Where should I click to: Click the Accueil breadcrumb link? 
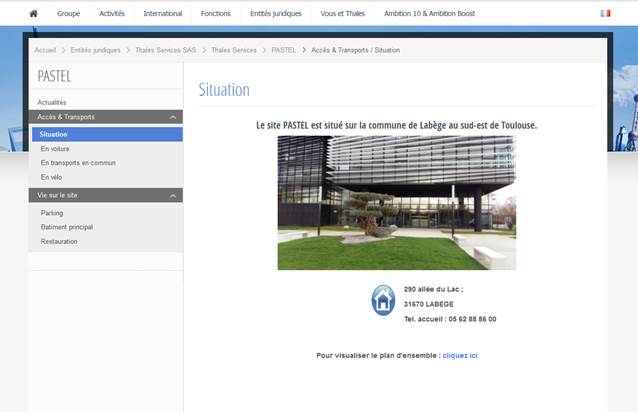[x=45, y=49]
